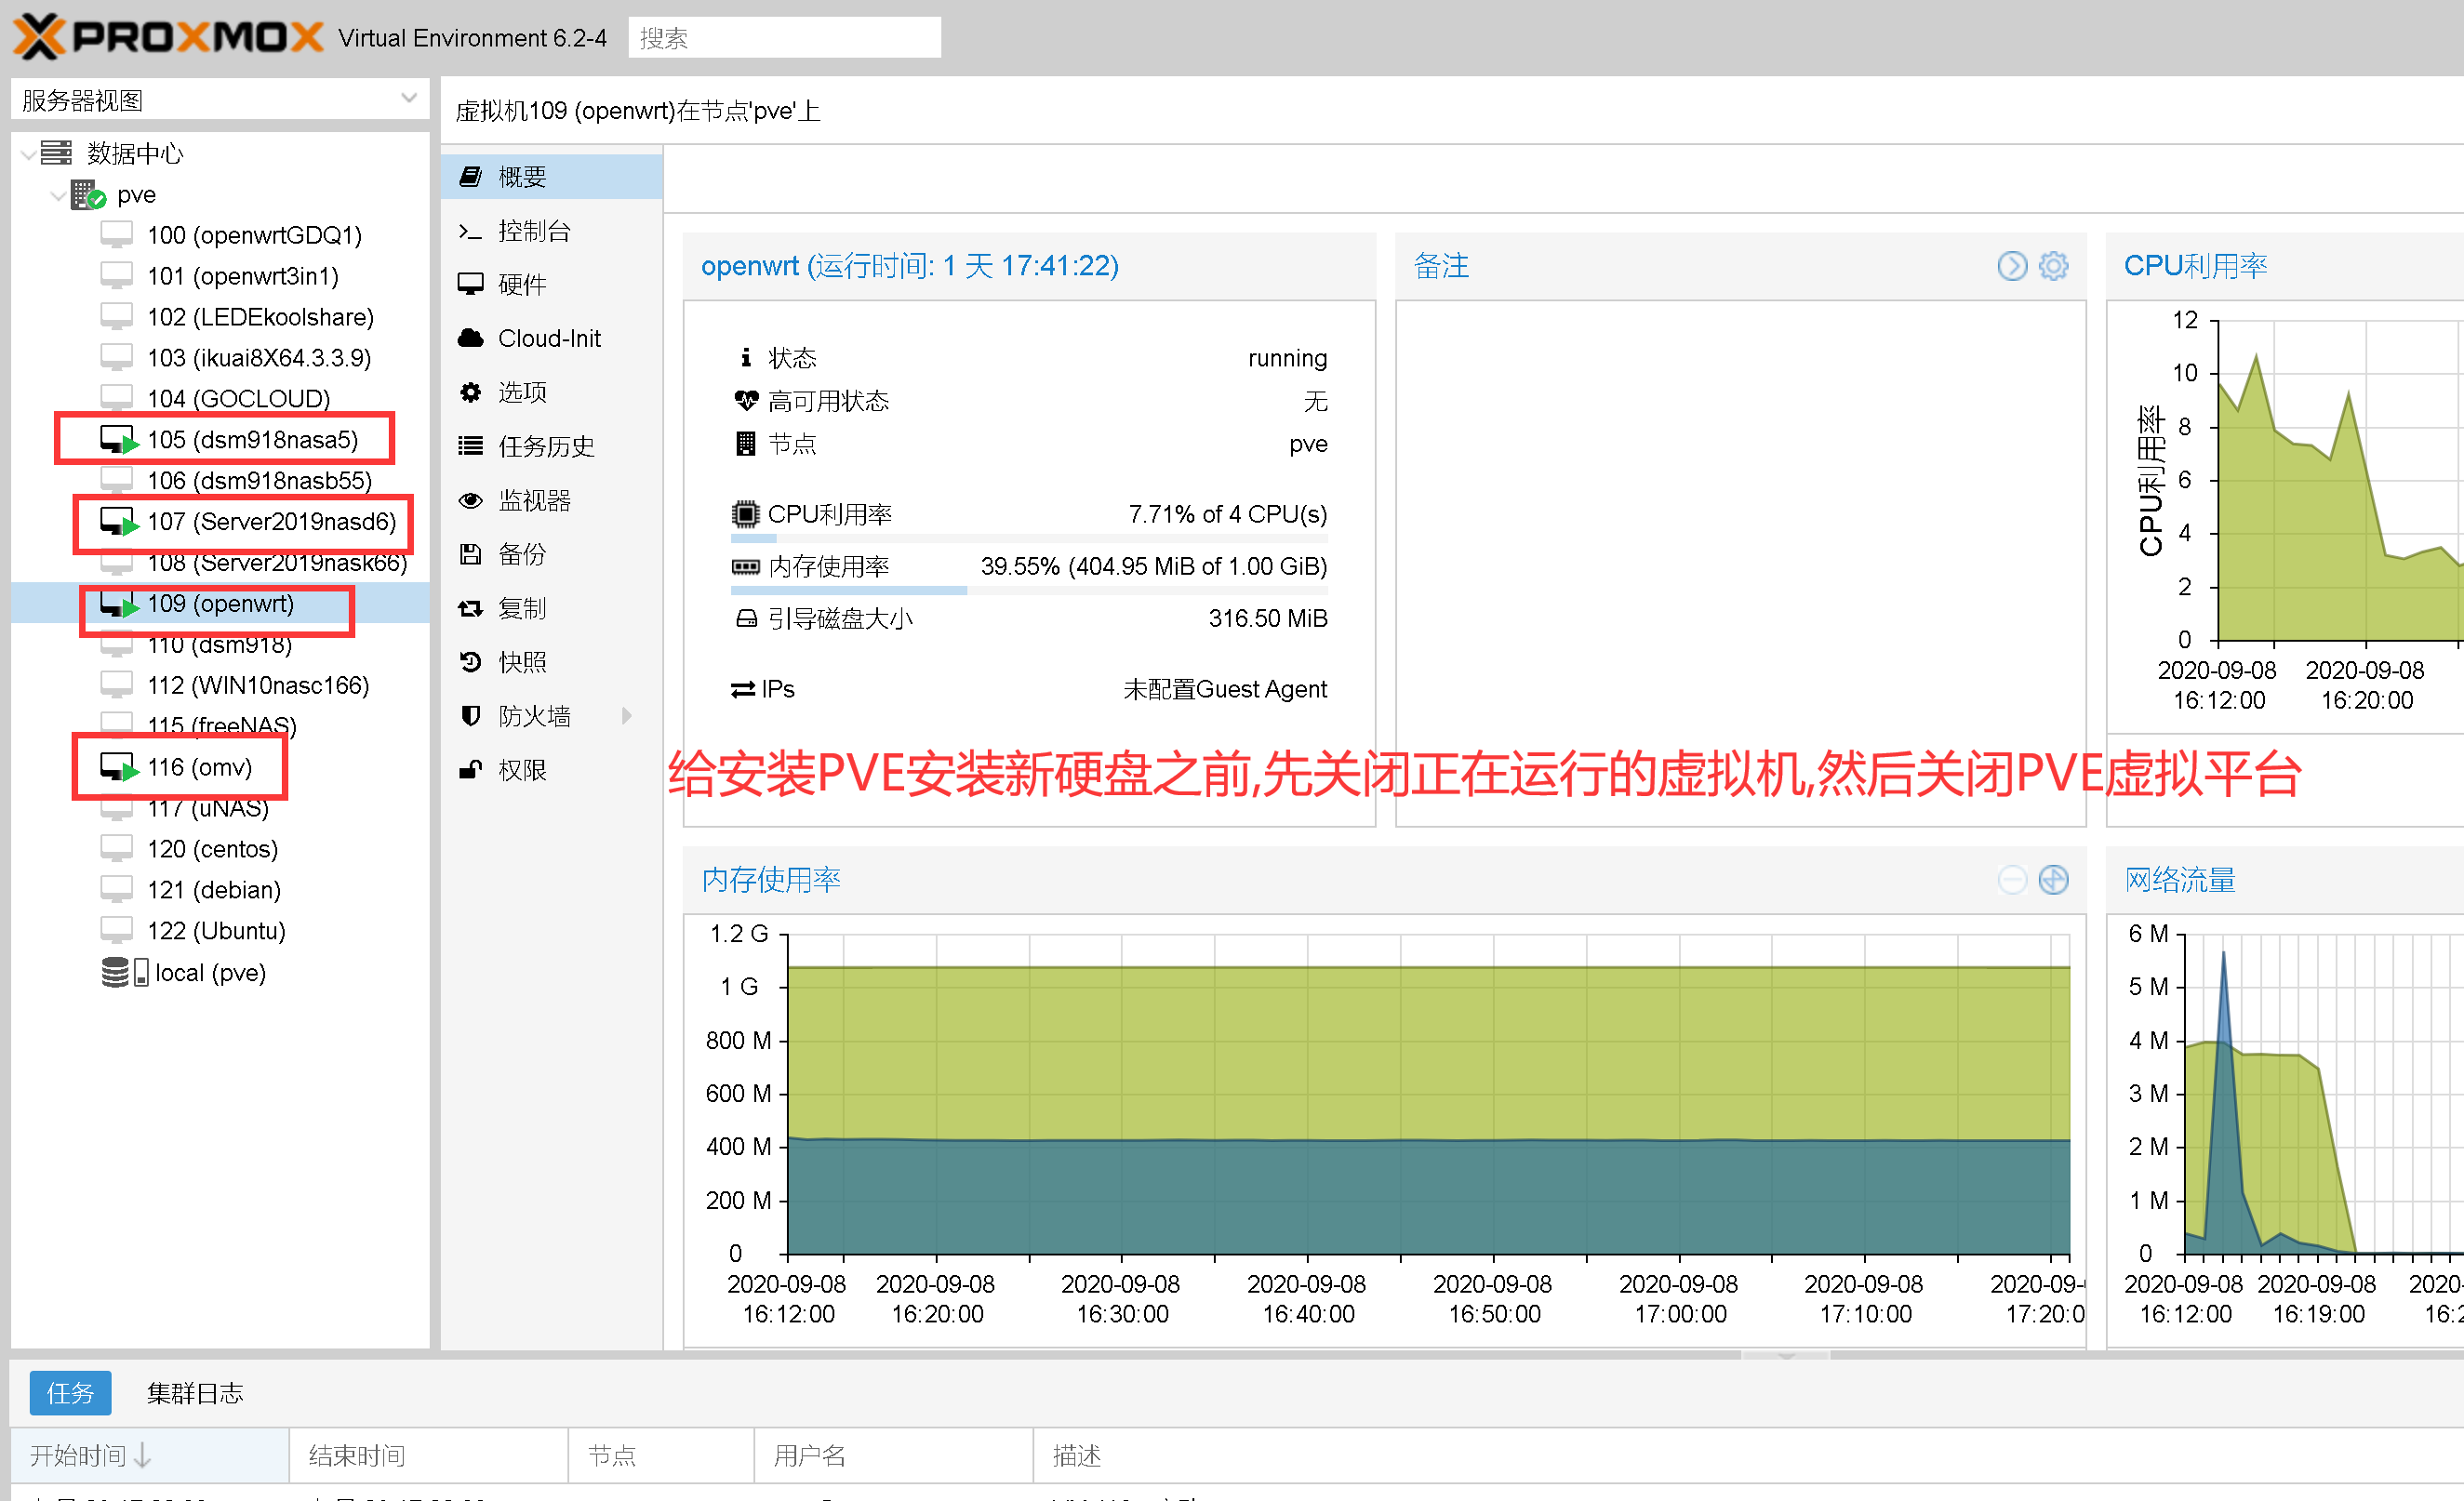Click the 内存使用率 chart zoom-in icon

(x=2053, y=880)
